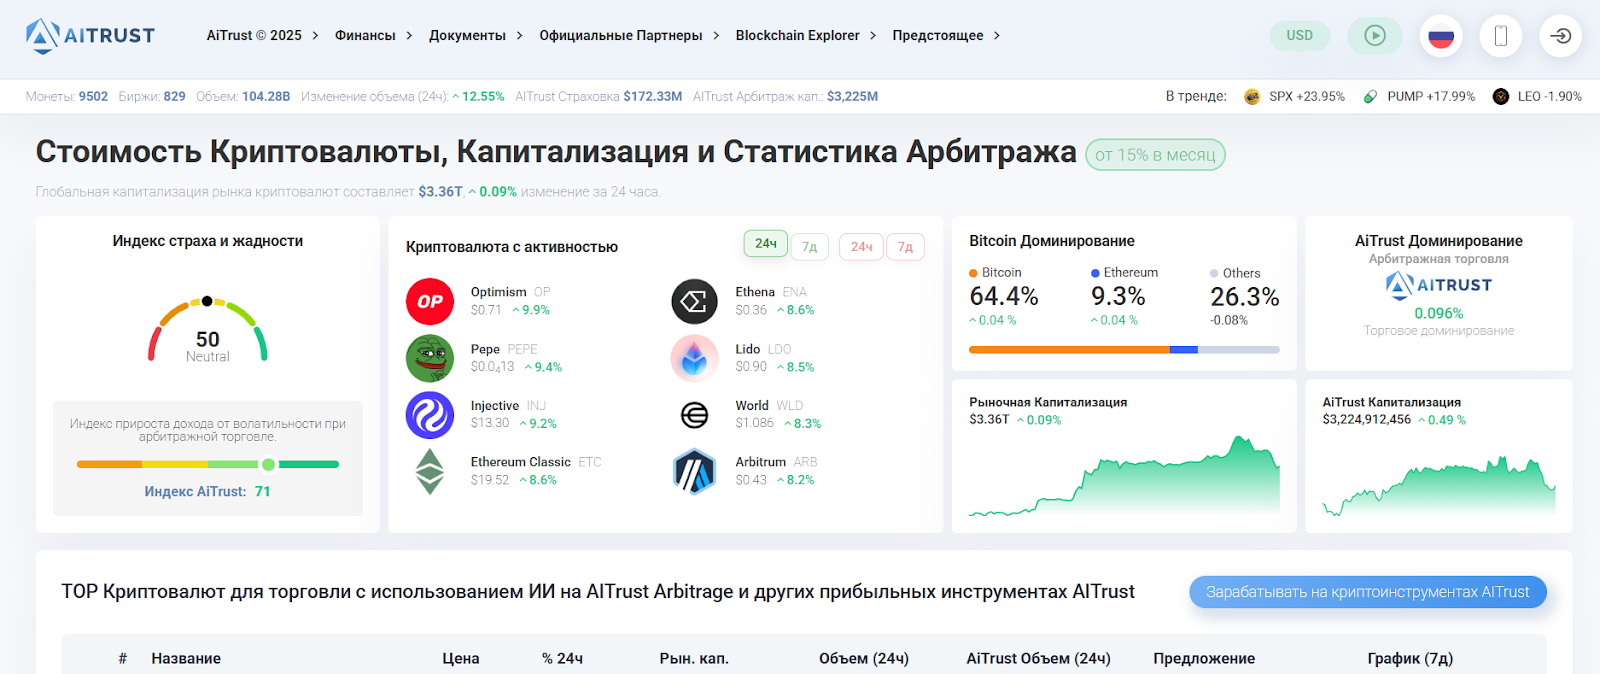The width and height of the screenshot is (1600, 674).
Task: Click the LEO trending coin icon
Action: (x=1500, y=97)
